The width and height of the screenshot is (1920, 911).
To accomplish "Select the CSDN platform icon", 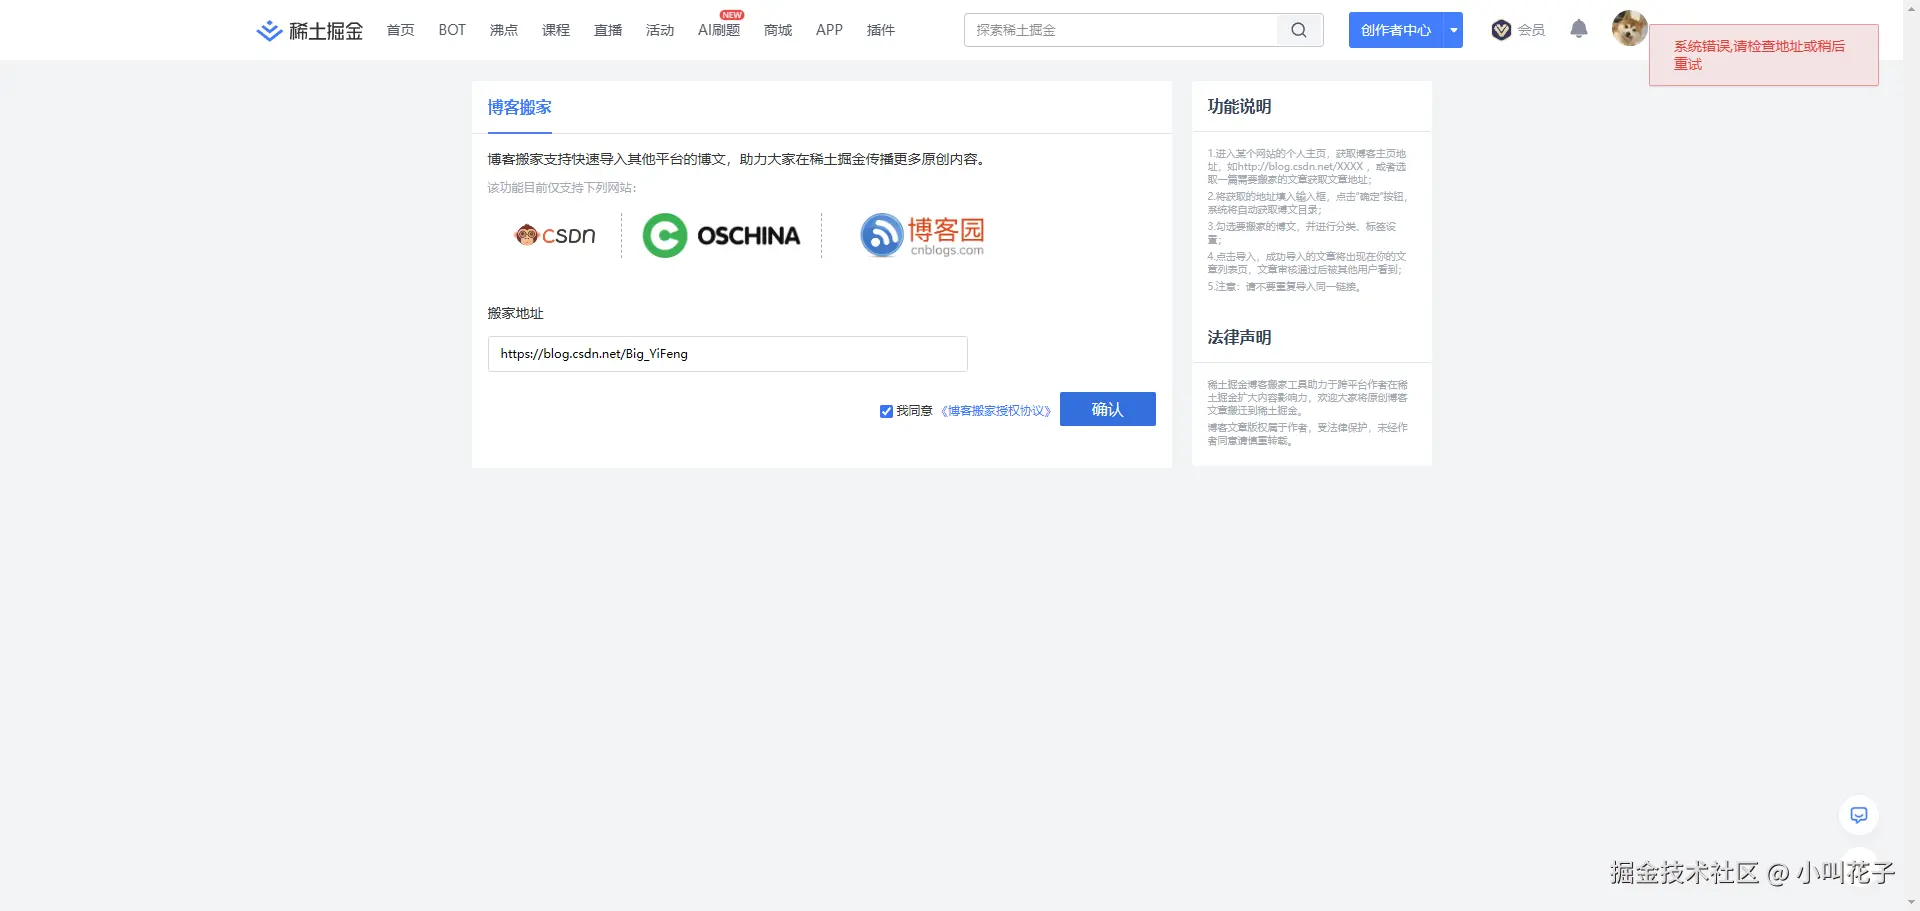I will 556,235.
